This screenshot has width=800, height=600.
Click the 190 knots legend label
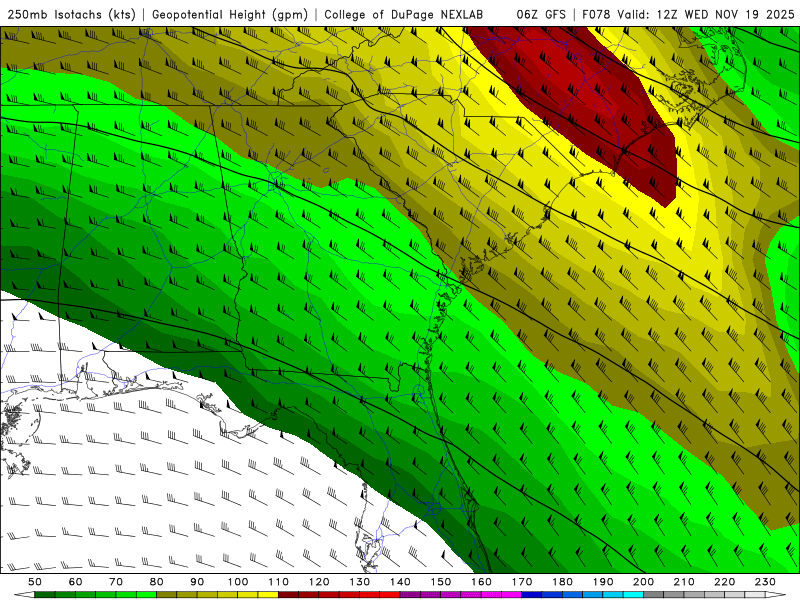603,582
